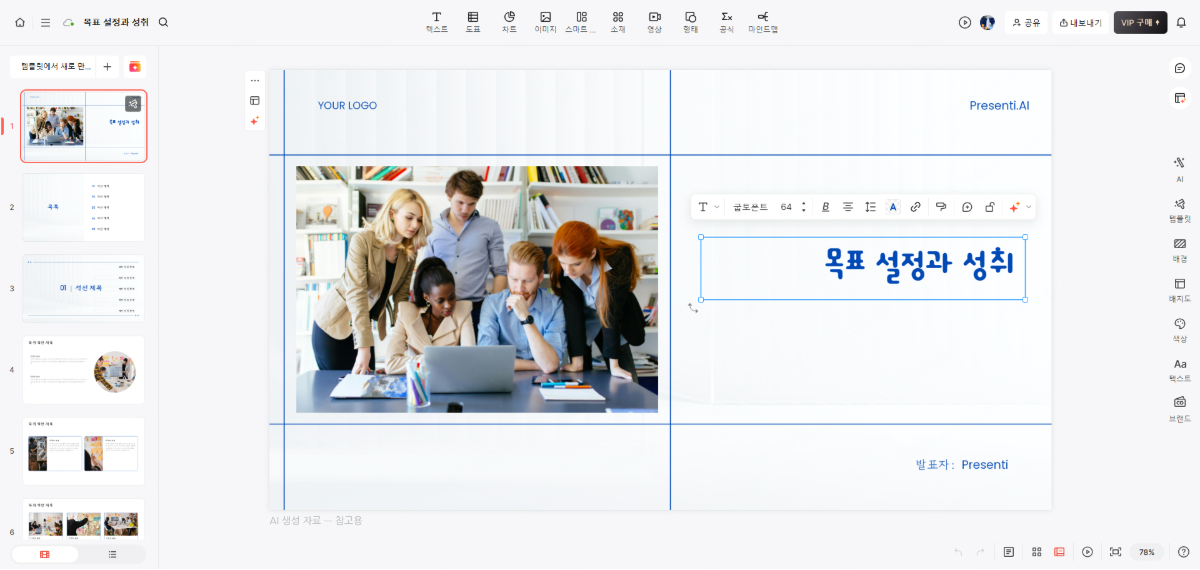
Task: Add animation to selected text box
Action: (967, 207)
